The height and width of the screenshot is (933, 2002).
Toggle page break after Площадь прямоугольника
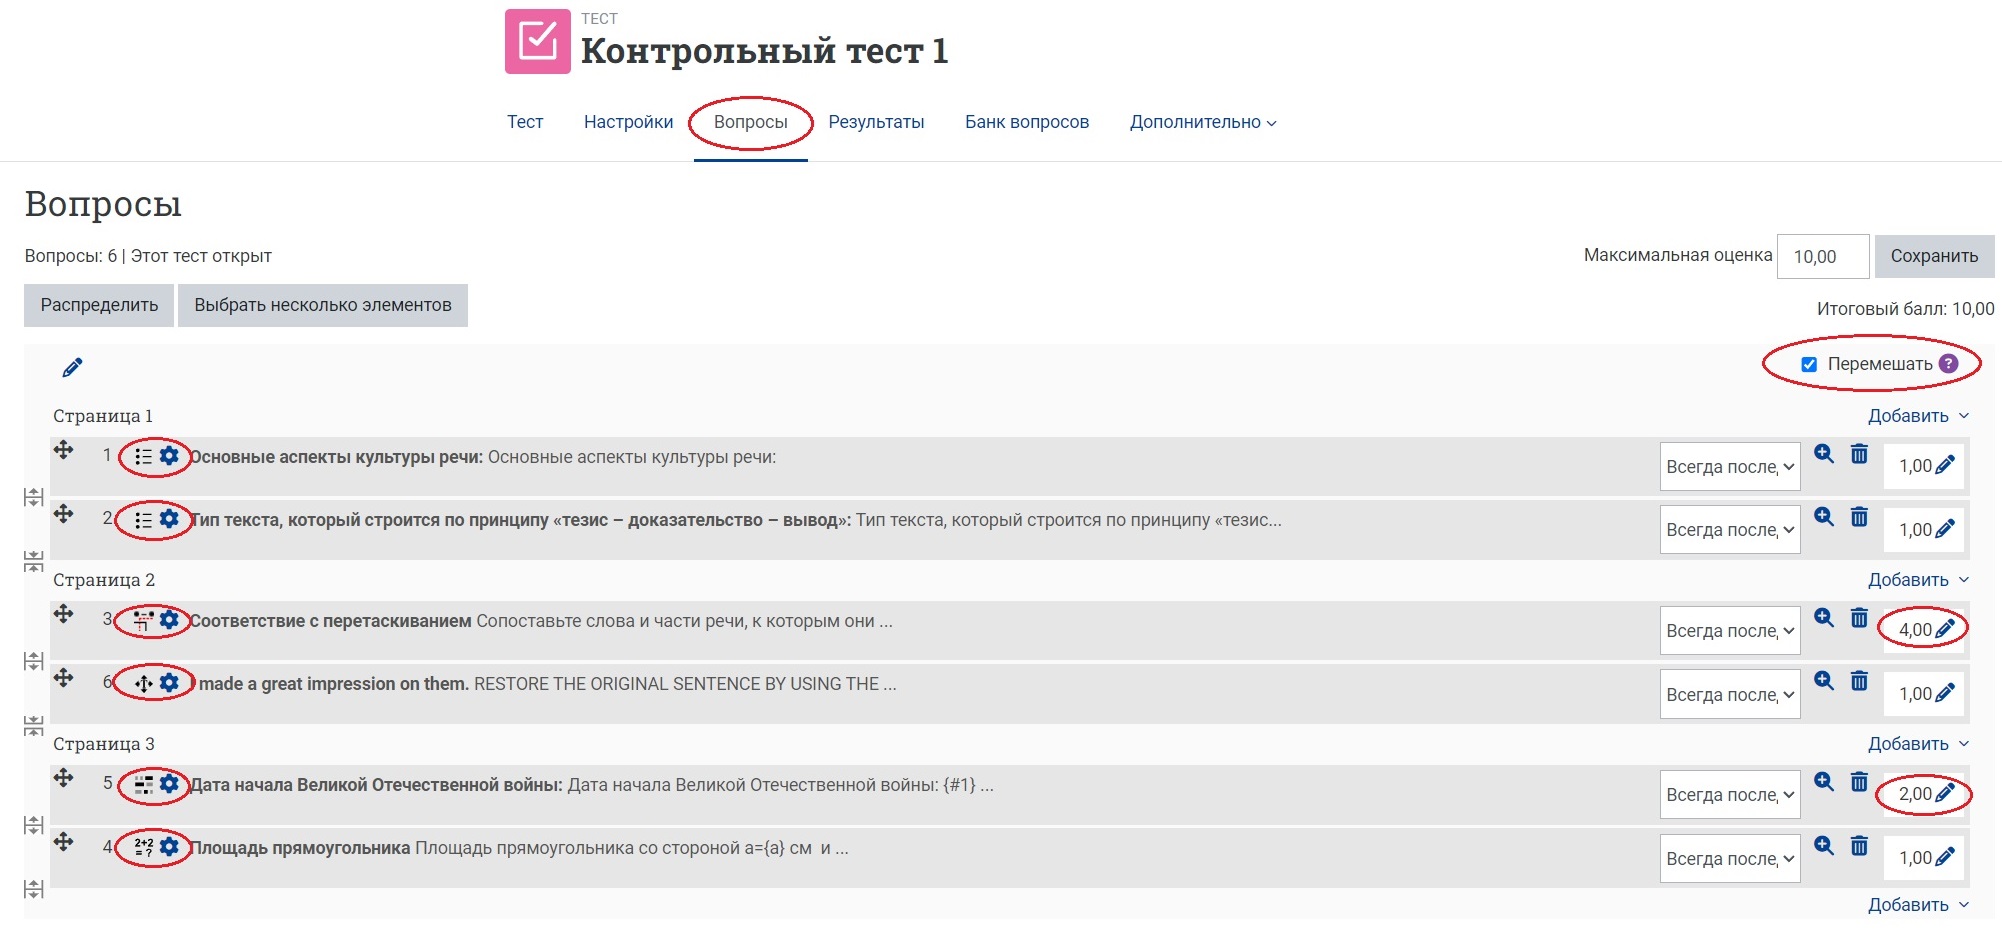click(x=34, y=889)
